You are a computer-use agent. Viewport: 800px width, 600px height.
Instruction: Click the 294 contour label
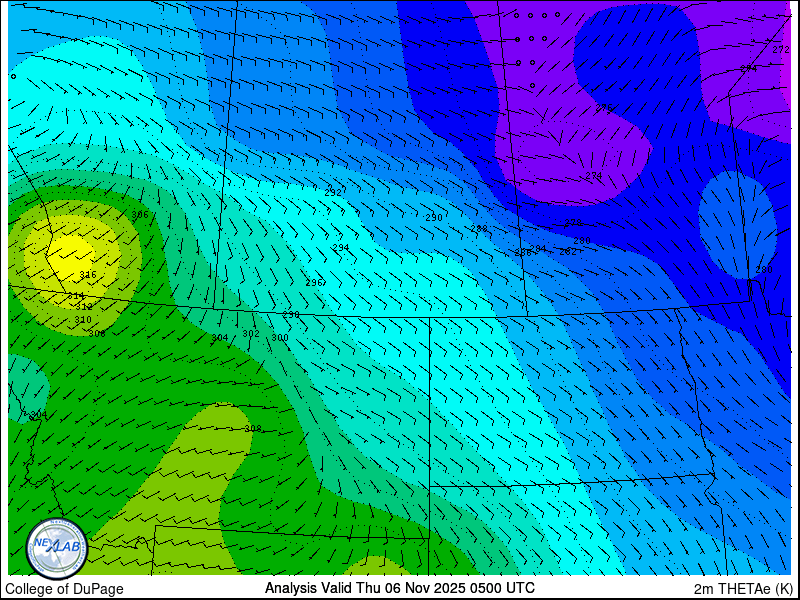point(341,247)
